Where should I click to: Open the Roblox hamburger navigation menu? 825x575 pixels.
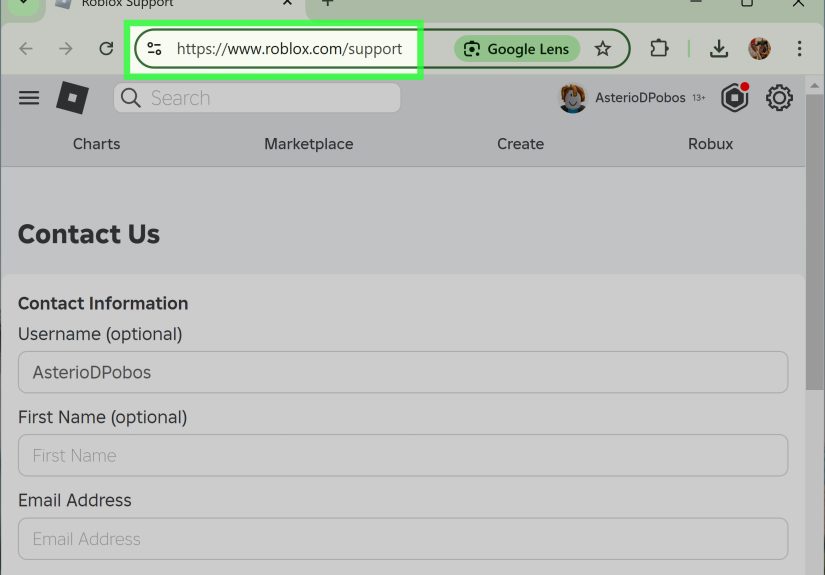coord(29,98)
